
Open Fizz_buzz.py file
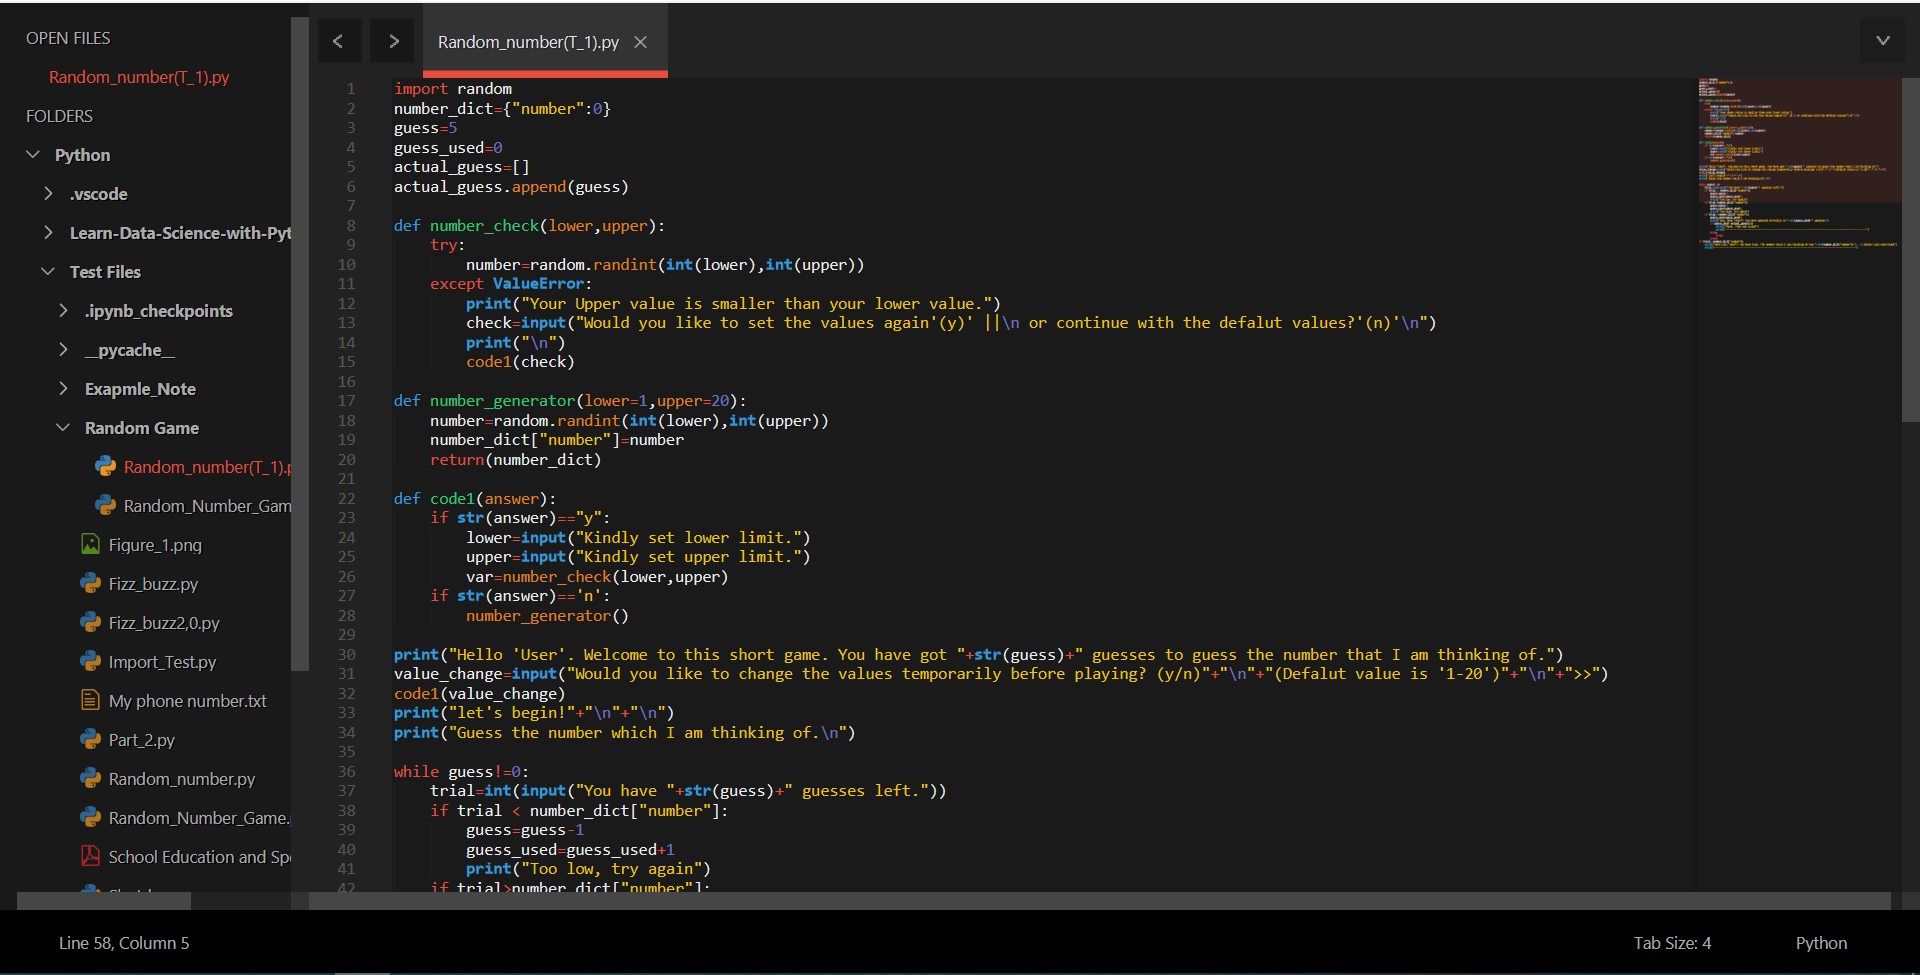pyautogui.click(x=153, y=584)
